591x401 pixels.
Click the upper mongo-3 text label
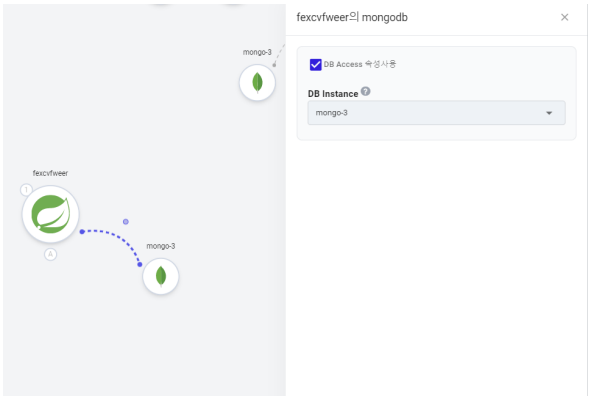(x=257, y=52)
